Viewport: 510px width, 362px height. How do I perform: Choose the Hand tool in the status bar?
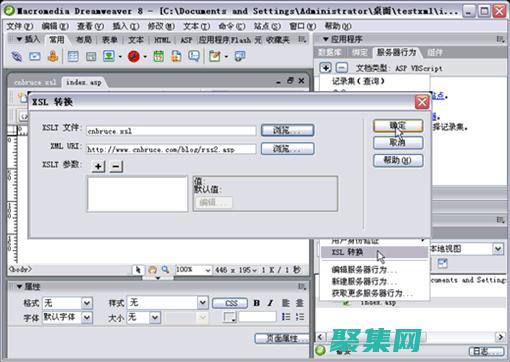coord(152,270)
